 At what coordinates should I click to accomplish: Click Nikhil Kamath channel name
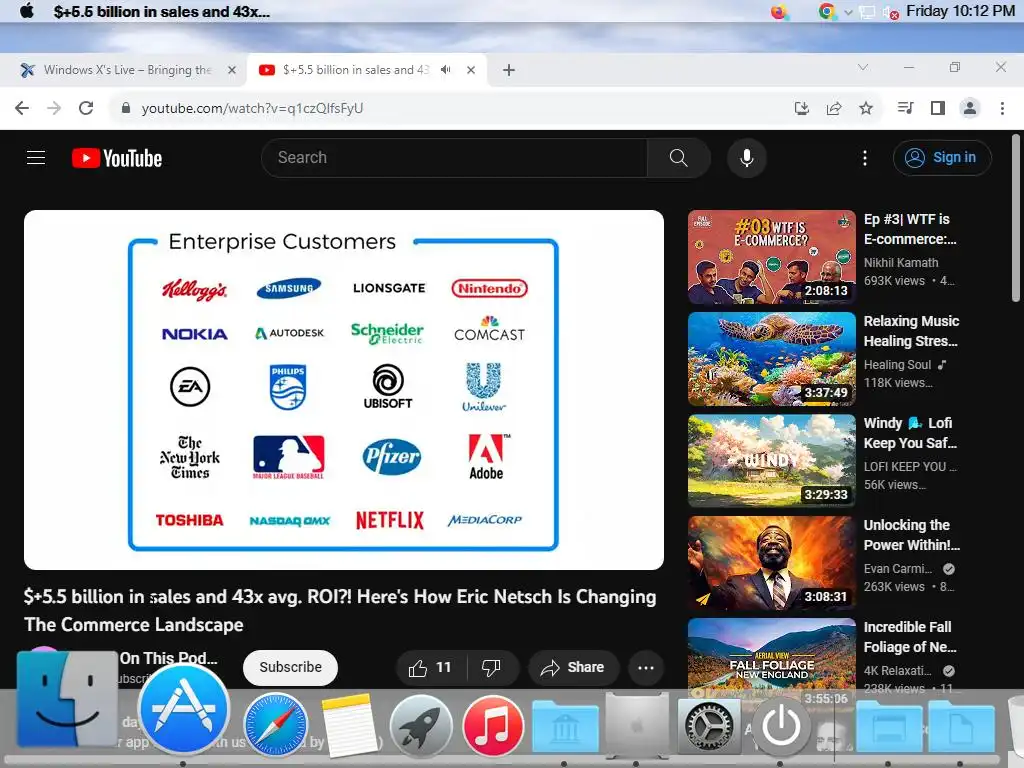pyautogui.click(x=901, y=263)
